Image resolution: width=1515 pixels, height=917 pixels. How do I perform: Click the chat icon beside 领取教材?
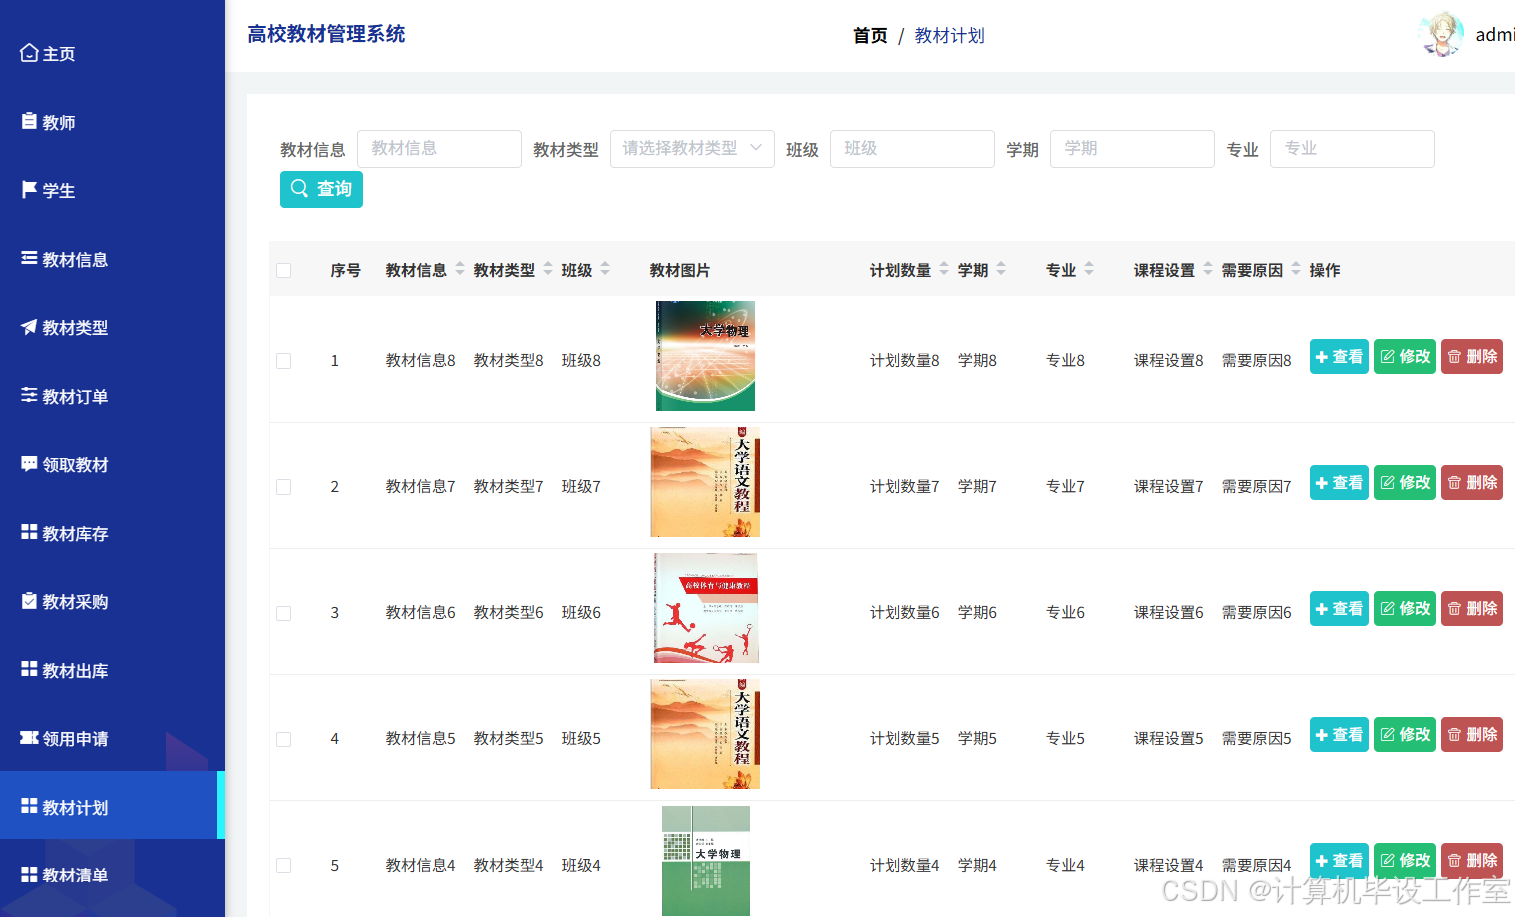29,463
